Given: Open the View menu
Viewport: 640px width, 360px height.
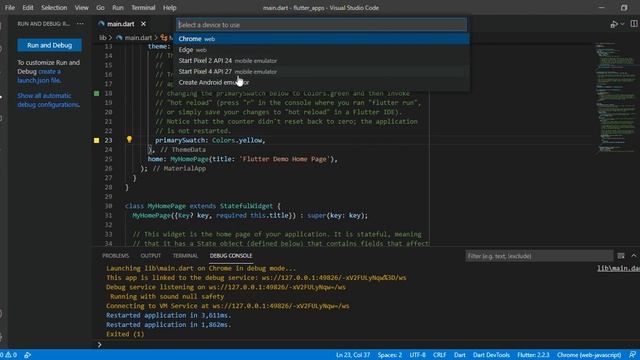Looking at the screenshot, I should (82, 8).
